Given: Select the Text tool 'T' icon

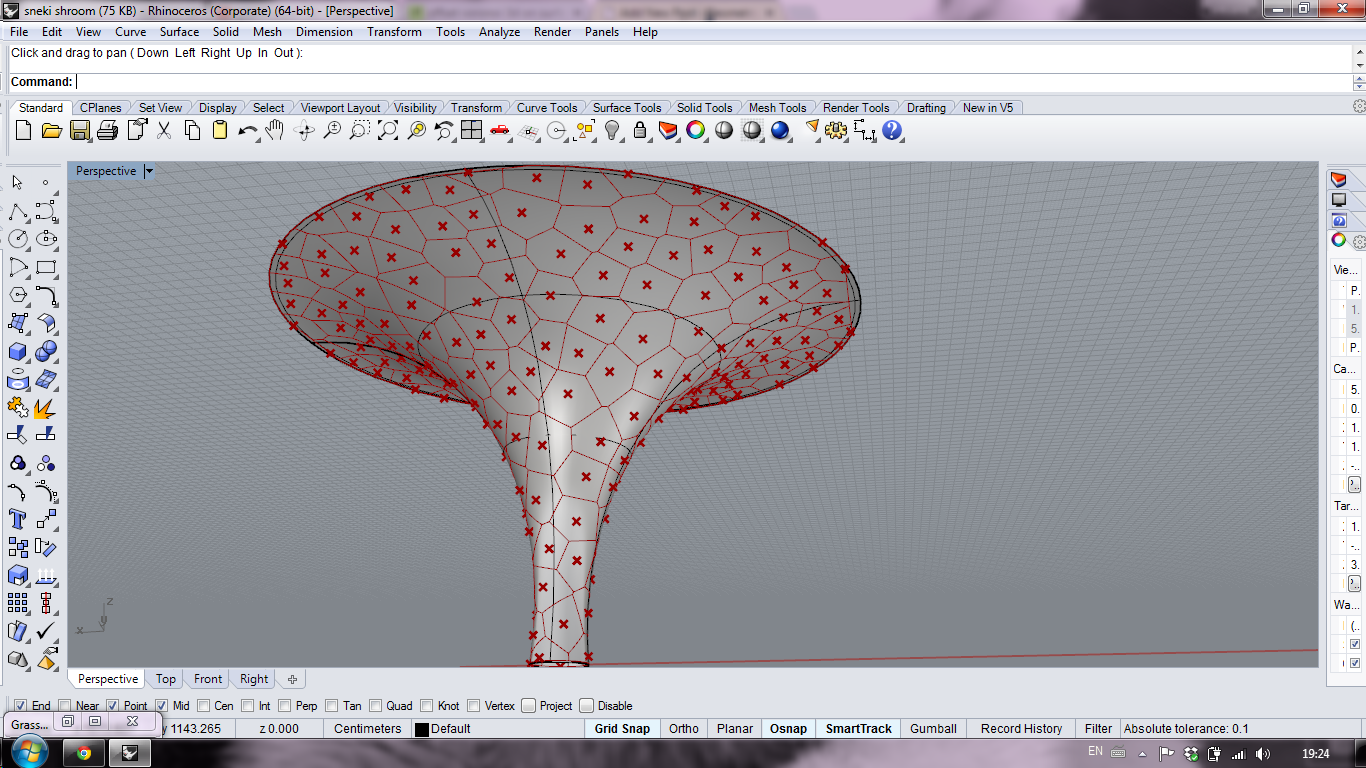Looking at the screenshot, I should pos(17,519).
